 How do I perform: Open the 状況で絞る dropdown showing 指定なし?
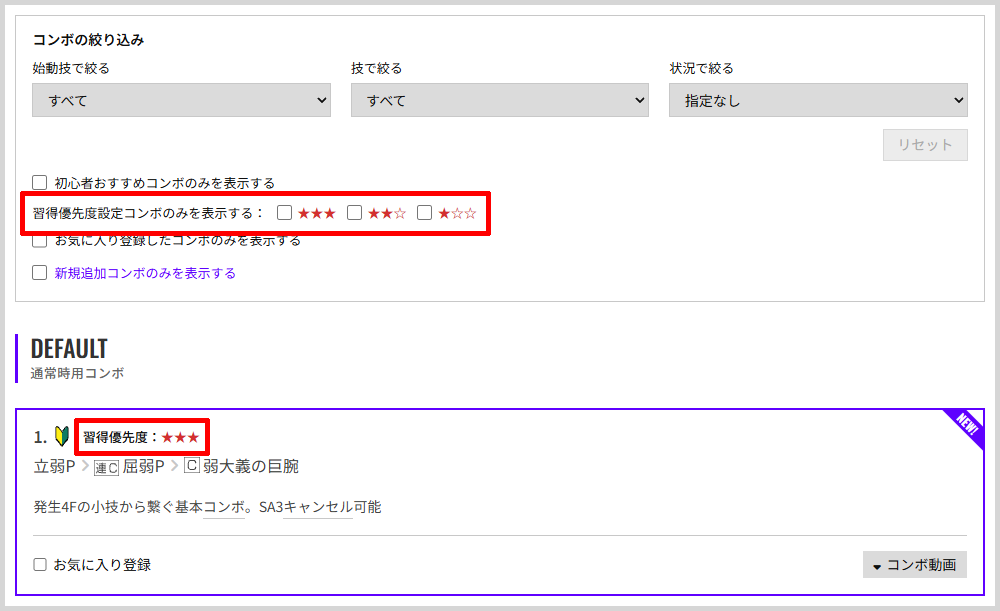pos(818,100)
